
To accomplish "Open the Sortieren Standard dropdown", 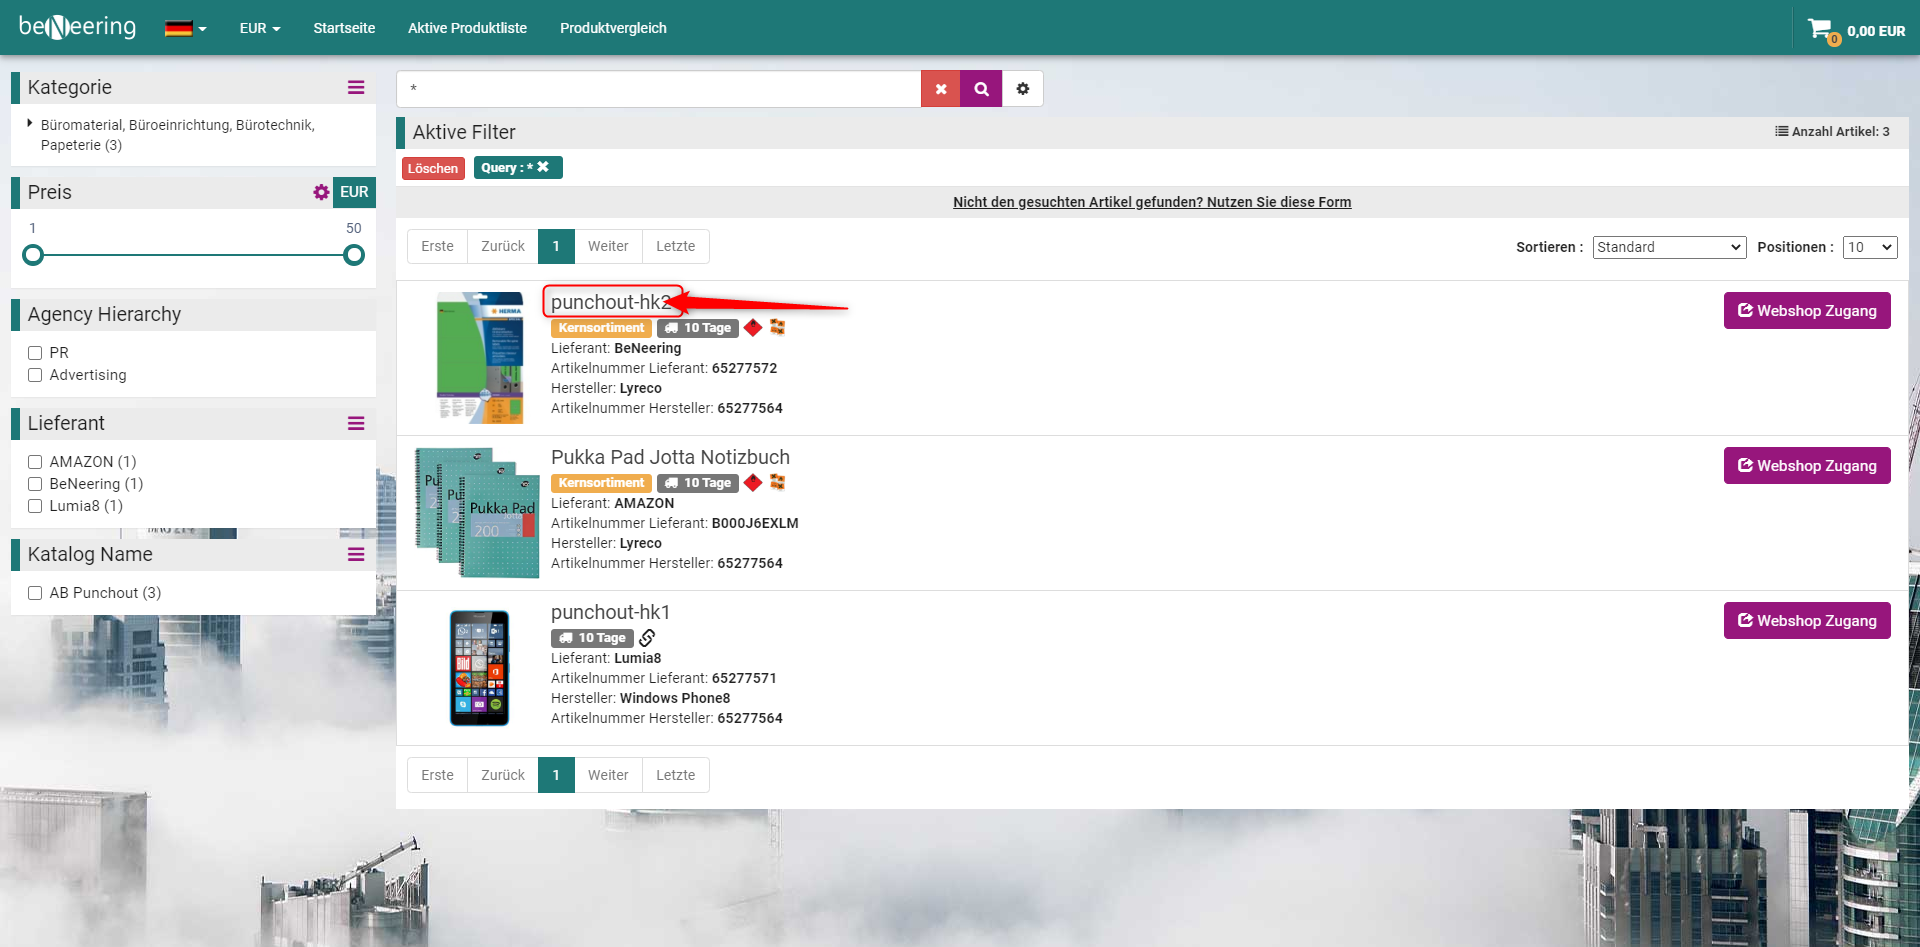I will [x=1668, y=247].
